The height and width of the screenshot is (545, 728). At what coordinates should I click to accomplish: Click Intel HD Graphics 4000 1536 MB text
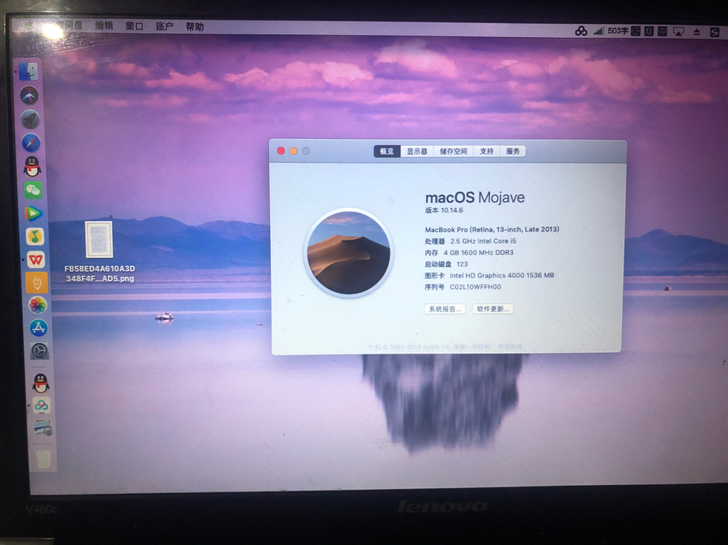pos(502,275)
